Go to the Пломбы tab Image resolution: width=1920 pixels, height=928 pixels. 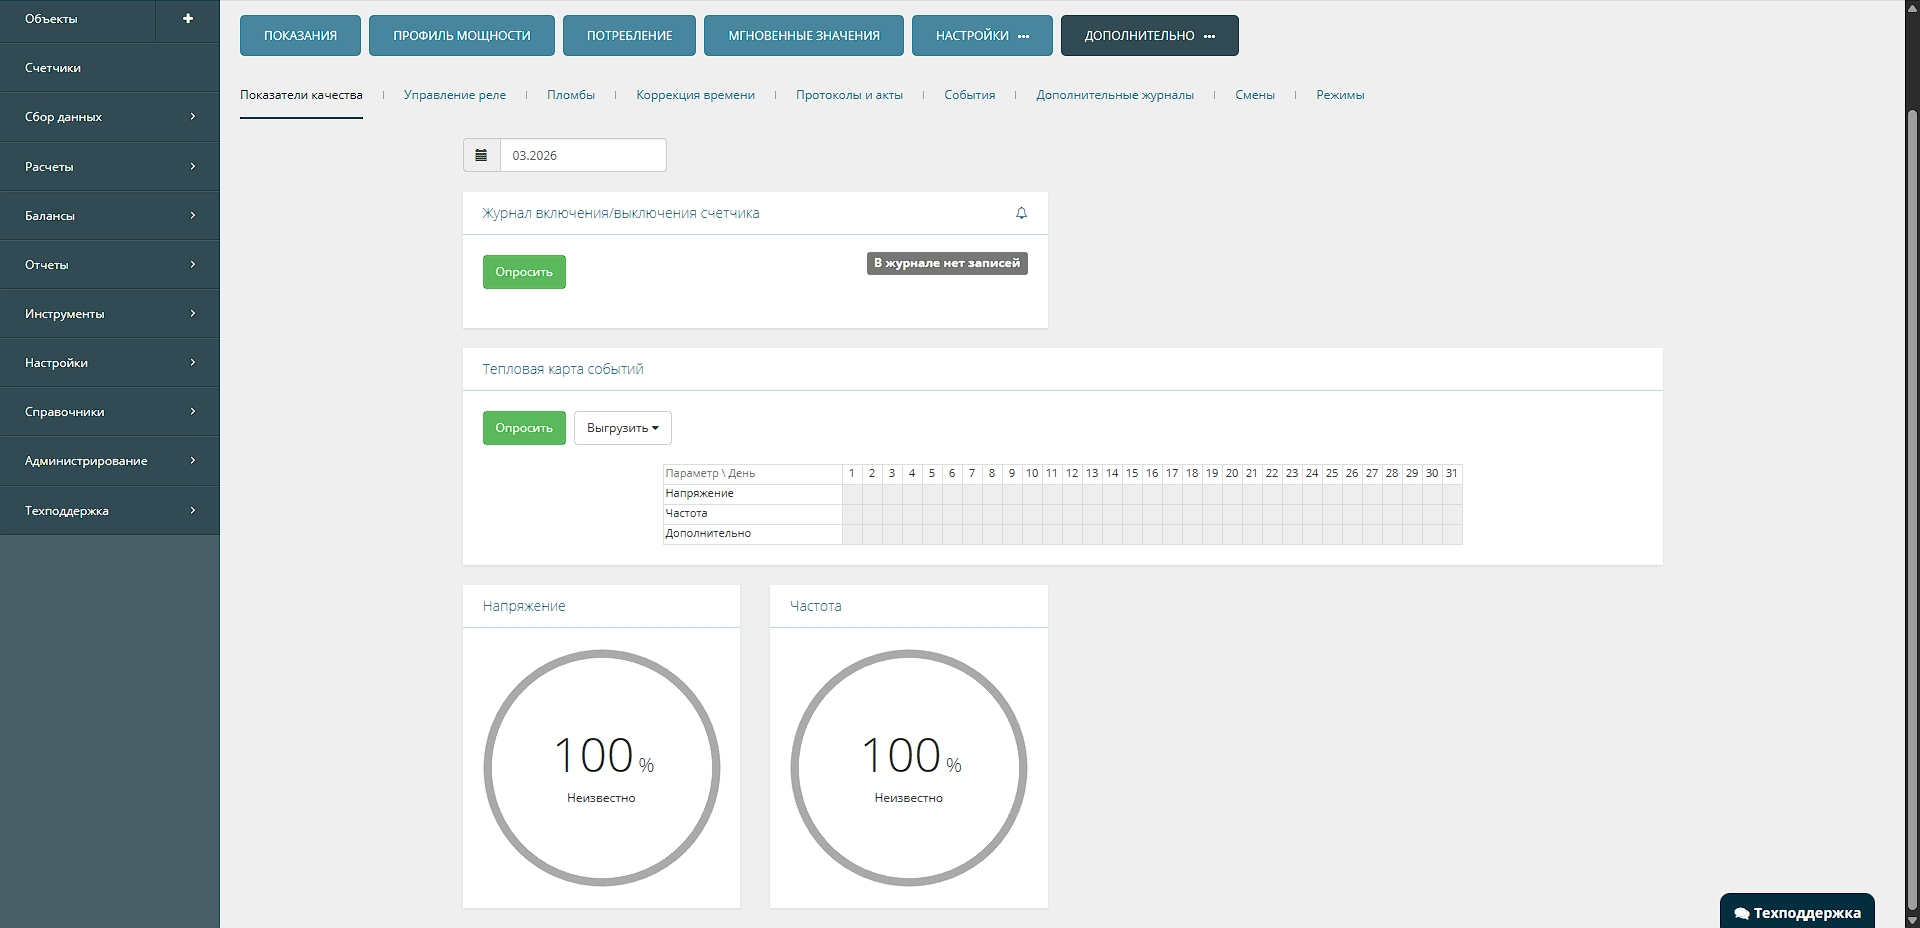coord(570,95)
